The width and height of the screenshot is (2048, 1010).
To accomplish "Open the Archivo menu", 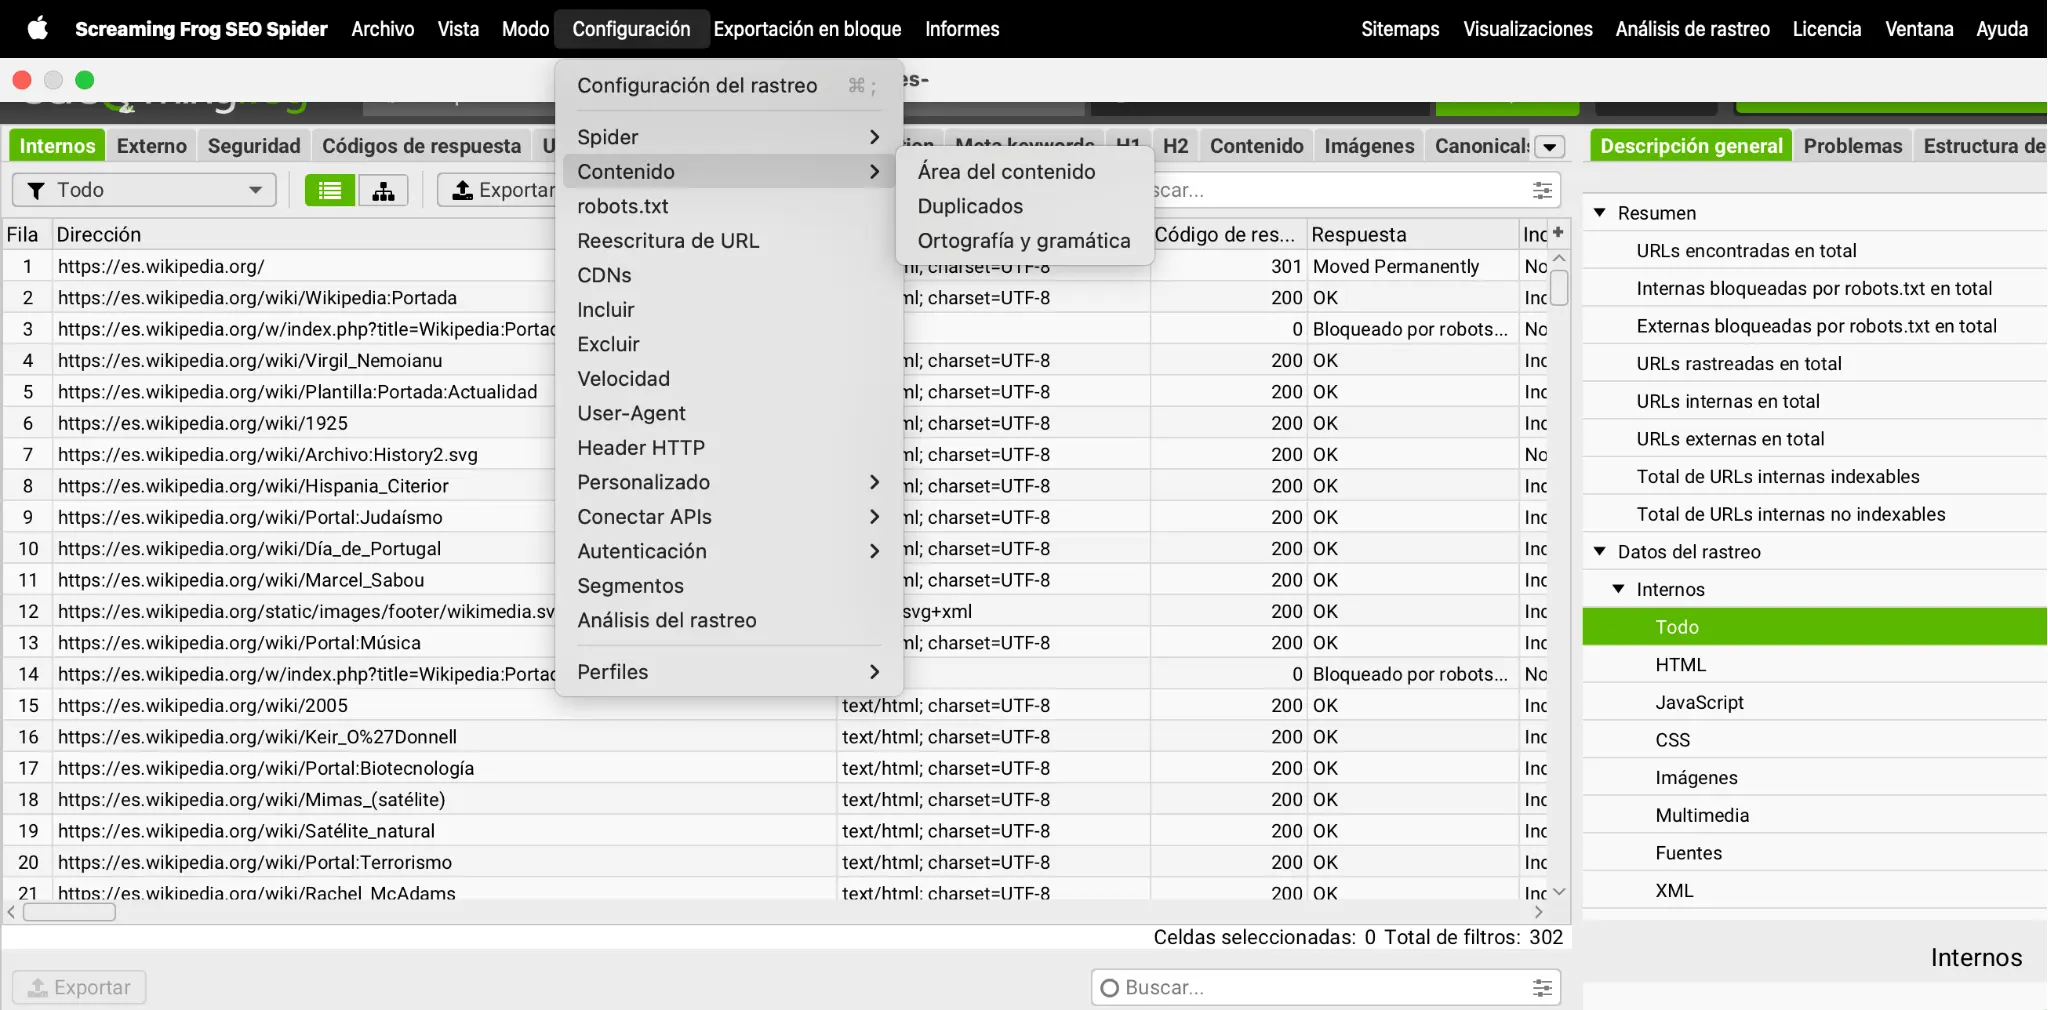I will point(383,29).
